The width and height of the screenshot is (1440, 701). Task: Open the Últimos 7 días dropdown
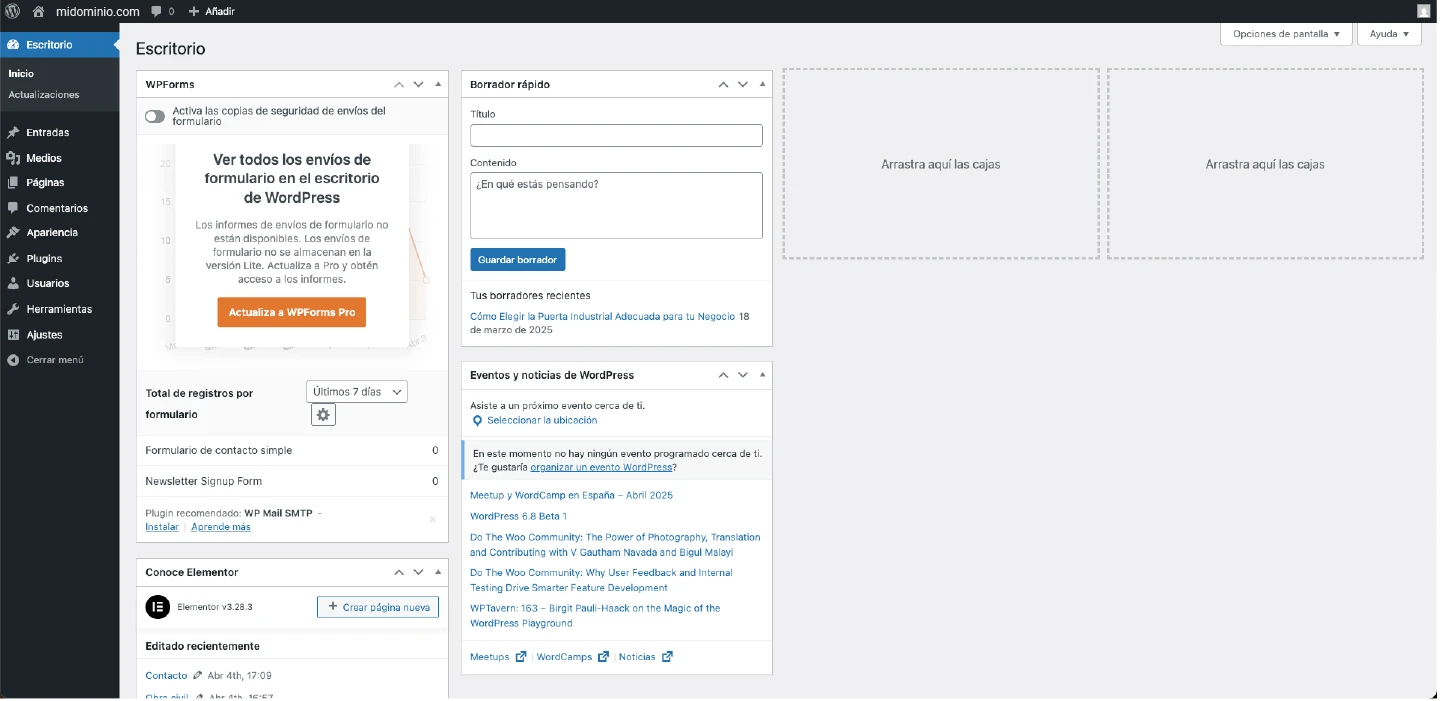tap(357, 392)
